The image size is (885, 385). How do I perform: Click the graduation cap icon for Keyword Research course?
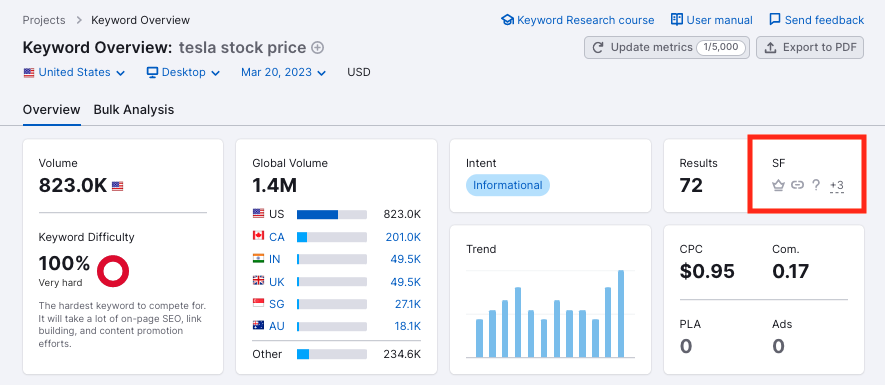tap(507, 20)
